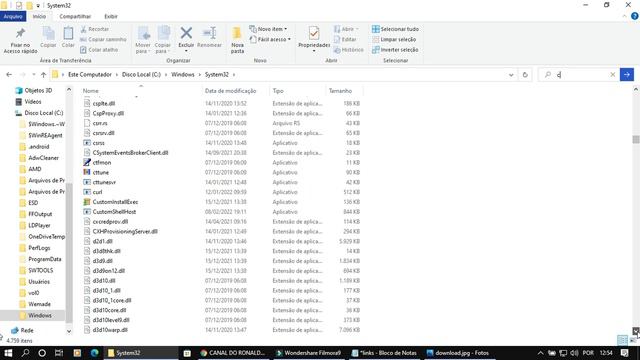Screen dimensions: 640x360
Task: Open the Windows Start button
Action: (x=8, y=353)
